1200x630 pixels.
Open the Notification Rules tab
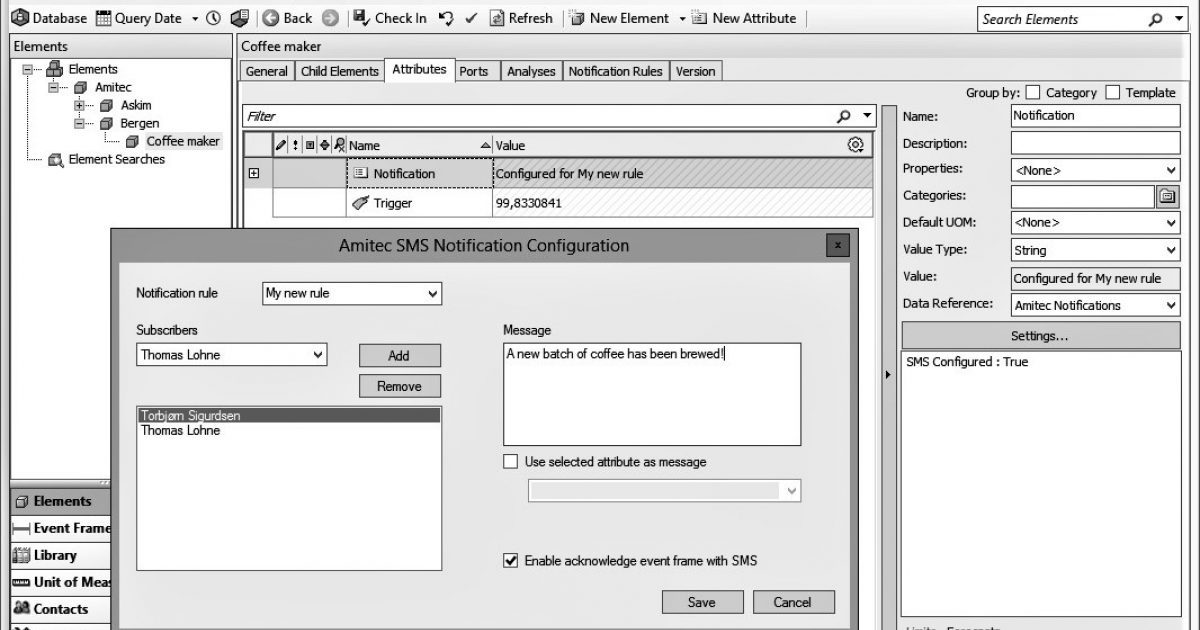pos(616,70)
